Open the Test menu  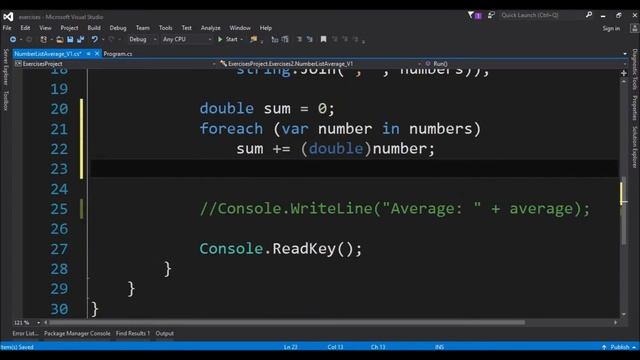pos(187,28)
